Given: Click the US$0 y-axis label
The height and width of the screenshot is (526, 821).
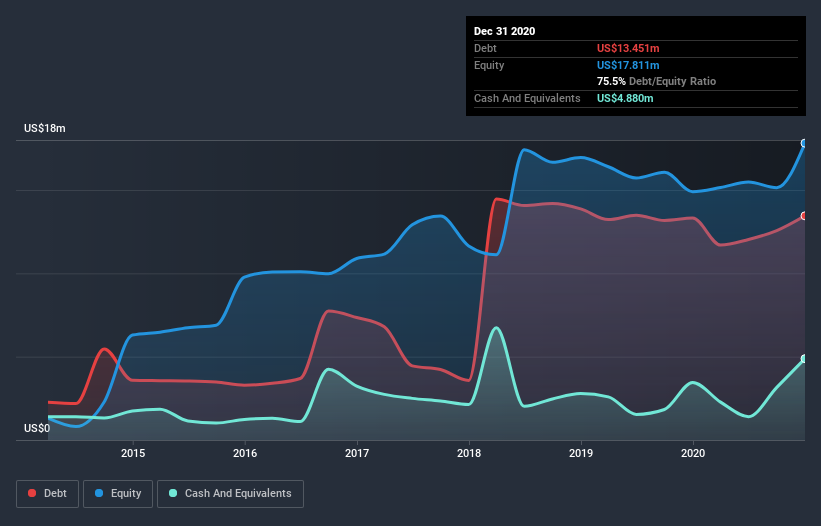Looking at the screenshot, I should [x=37, y=428].
